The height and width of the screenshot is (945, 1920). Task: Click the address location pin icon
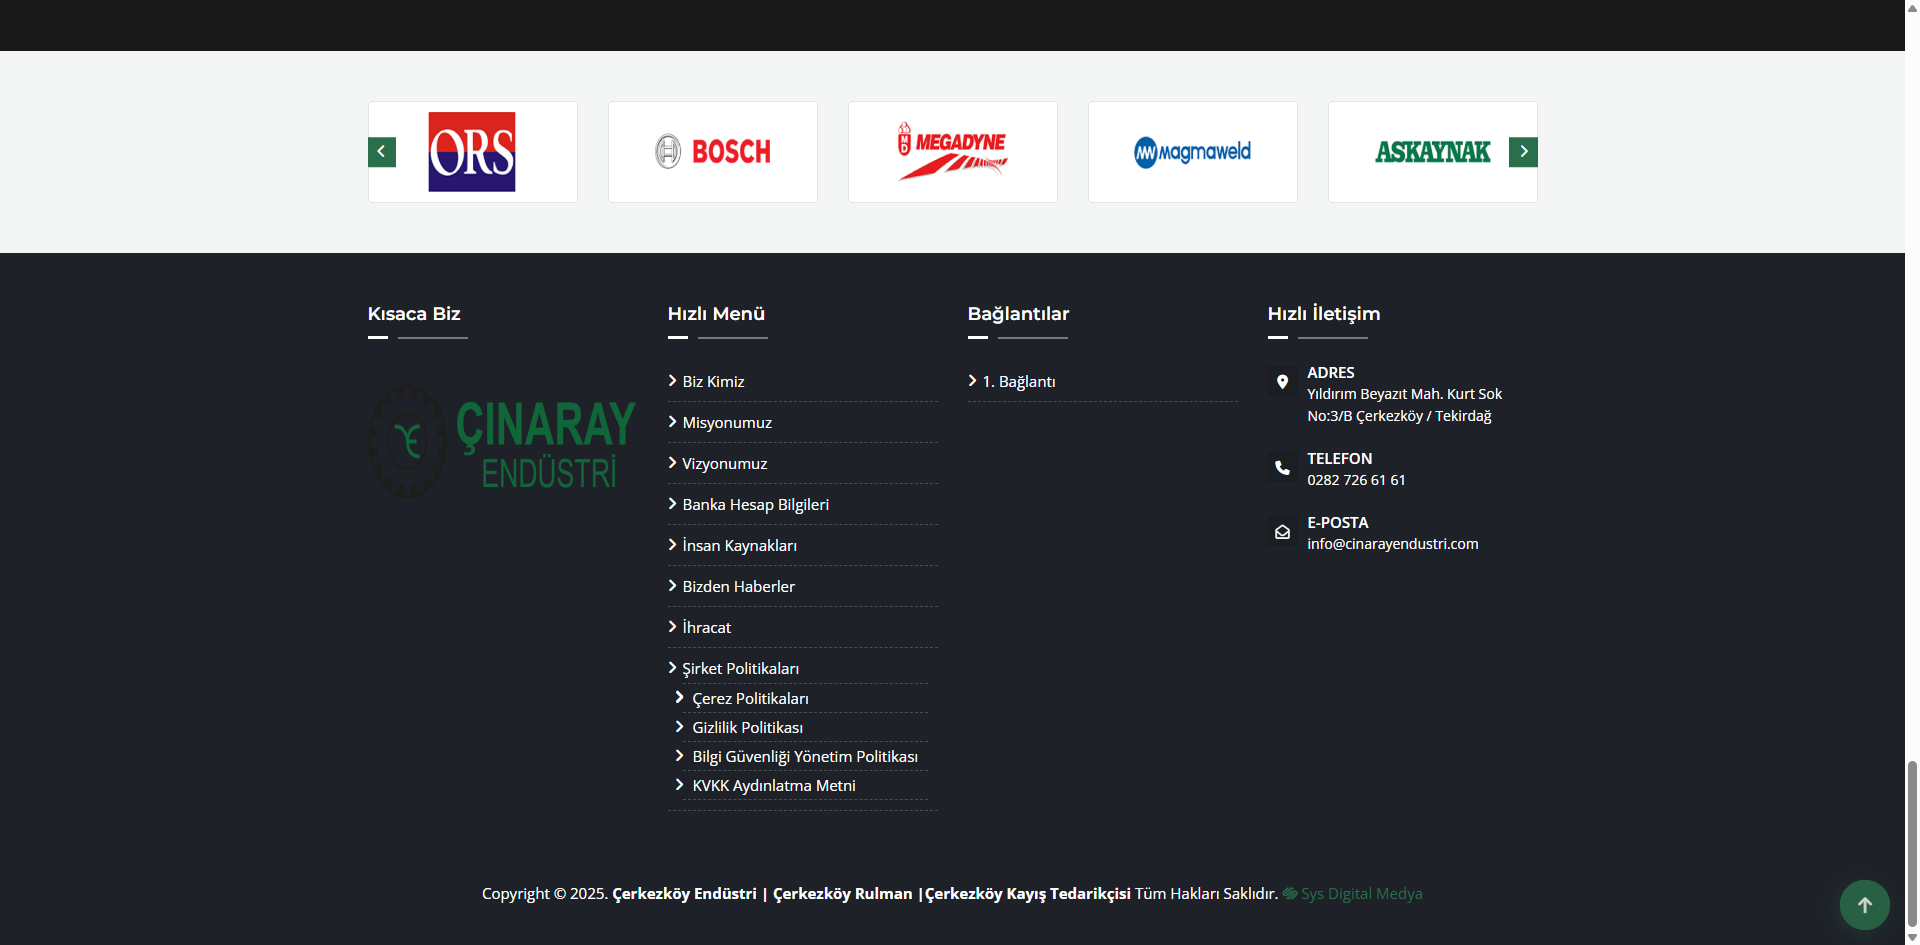coord(1282,382)
